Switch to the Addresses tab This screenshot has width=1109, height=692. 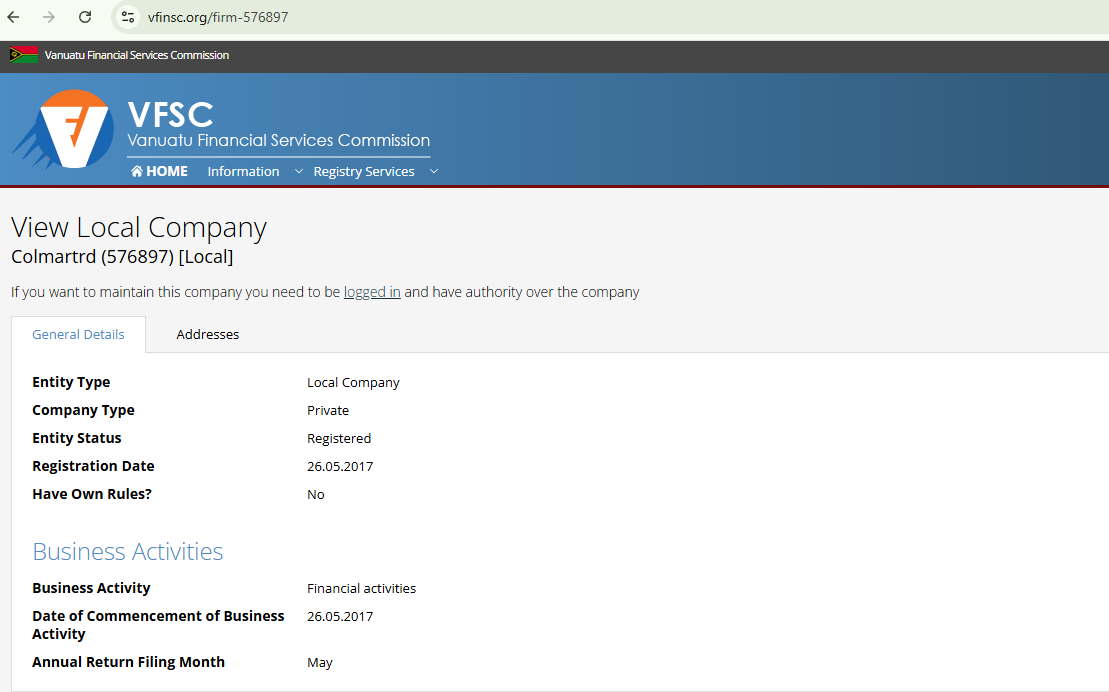[x=207, y=334]
